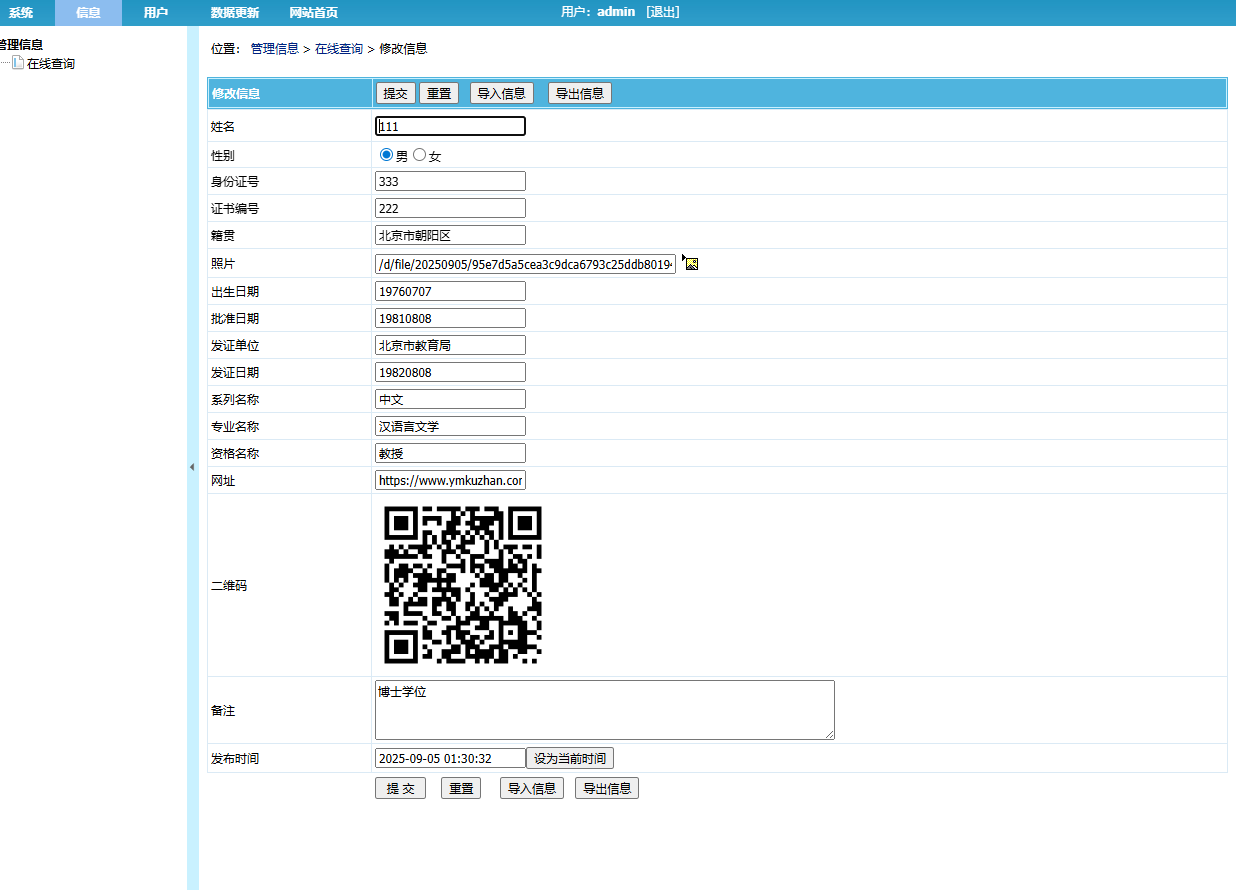Select the 女 gender radio button
Viewport: 1236px width, 890px height.
tap(419, 154)
